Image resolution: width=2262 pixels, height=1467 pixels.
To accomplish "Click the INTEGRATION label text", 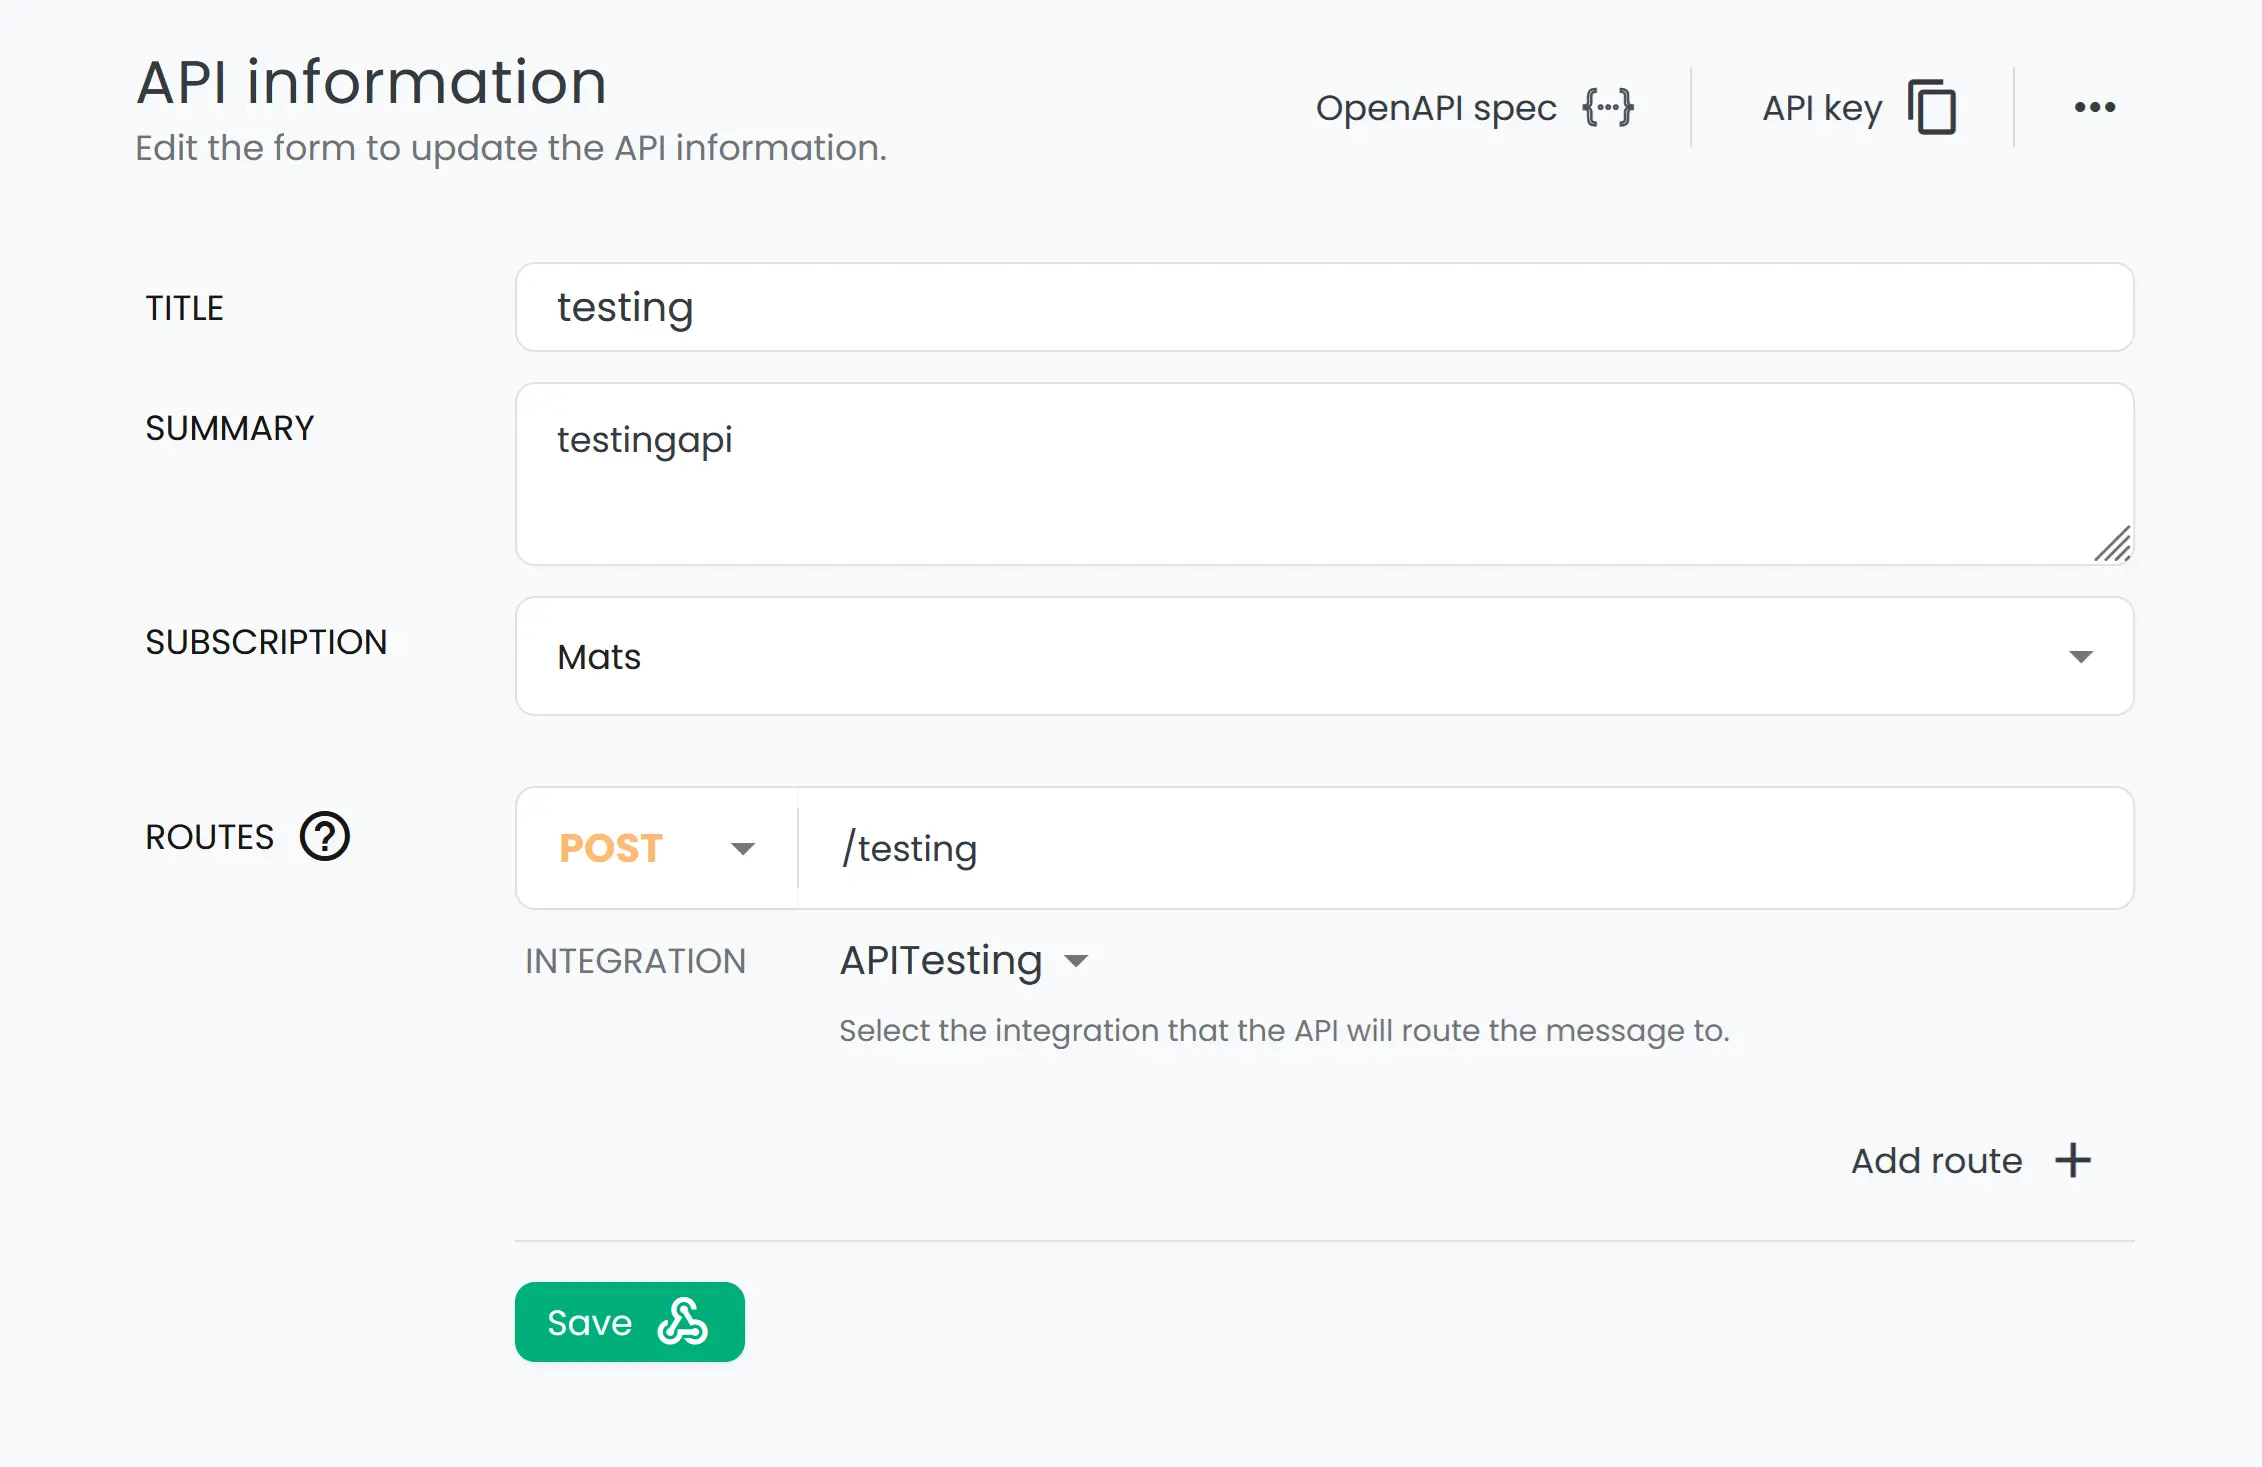I will 636,961.
